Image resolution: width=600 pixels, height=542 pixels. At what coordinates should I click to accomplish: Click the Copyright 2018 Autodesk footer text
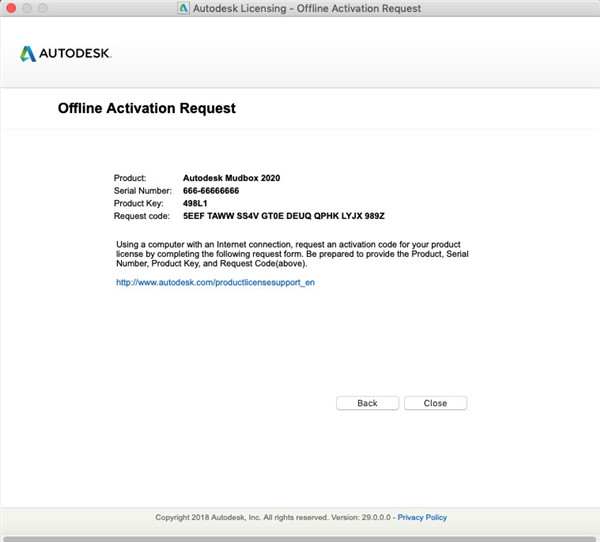[274, 517]
